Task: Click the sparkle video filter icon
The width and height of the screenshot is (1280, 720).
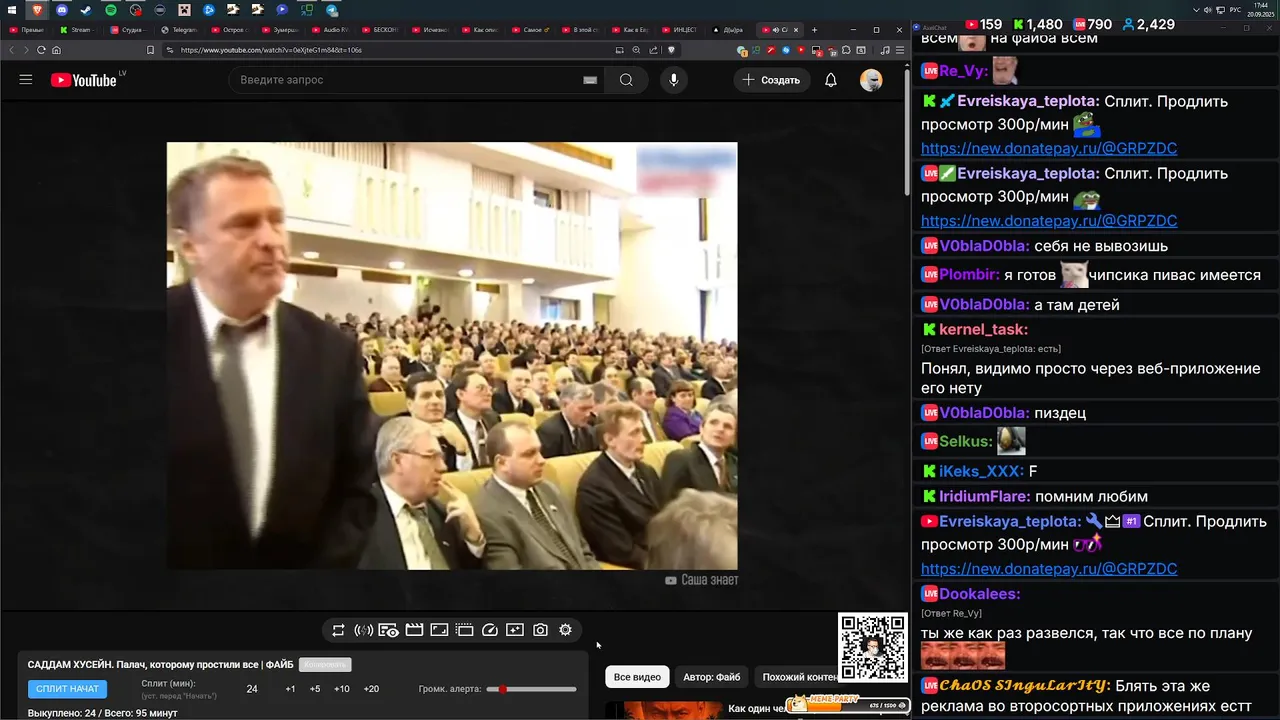Action: click(515, 630)
